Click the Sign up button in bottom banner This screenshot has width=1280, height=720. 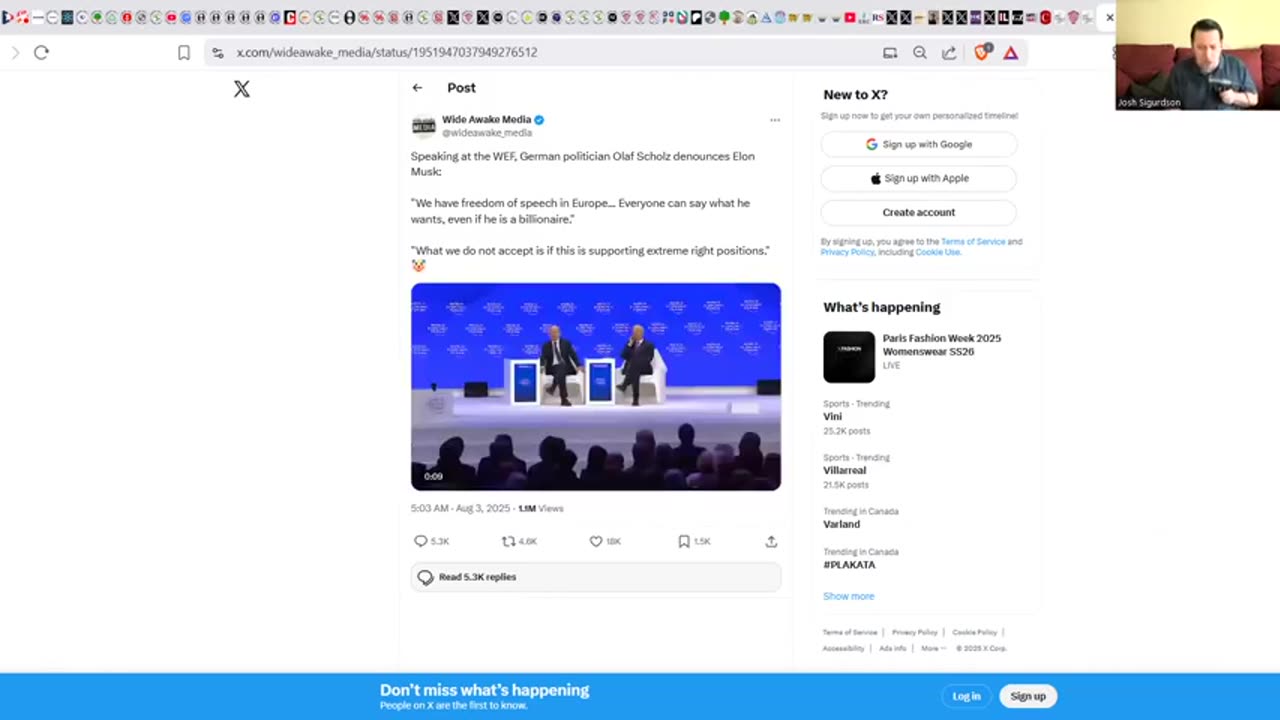(1028, 696)
